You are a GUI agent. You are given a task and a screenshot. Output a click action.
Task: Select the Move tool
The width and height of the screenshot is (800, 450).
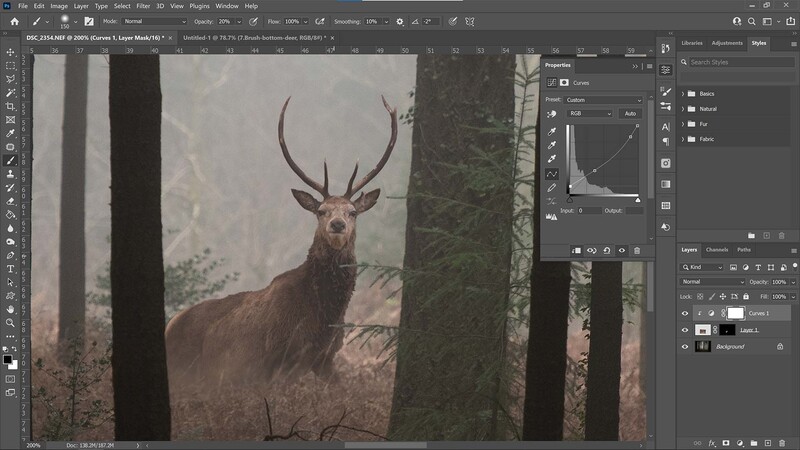point(10,52)
